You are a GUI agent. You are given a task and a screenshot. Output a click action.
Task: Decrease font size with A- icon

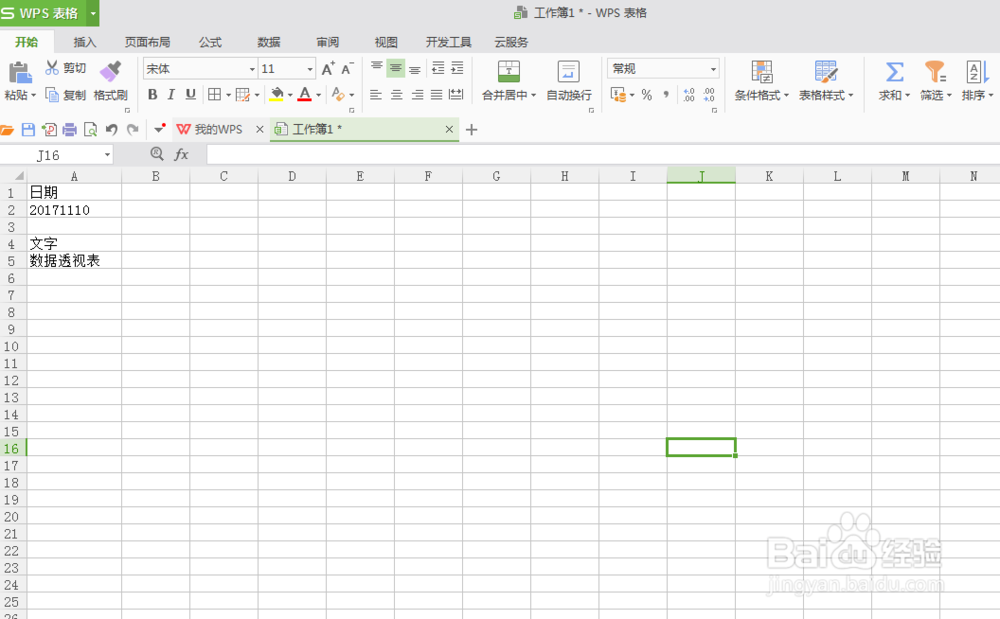click(x=348, y=68)
